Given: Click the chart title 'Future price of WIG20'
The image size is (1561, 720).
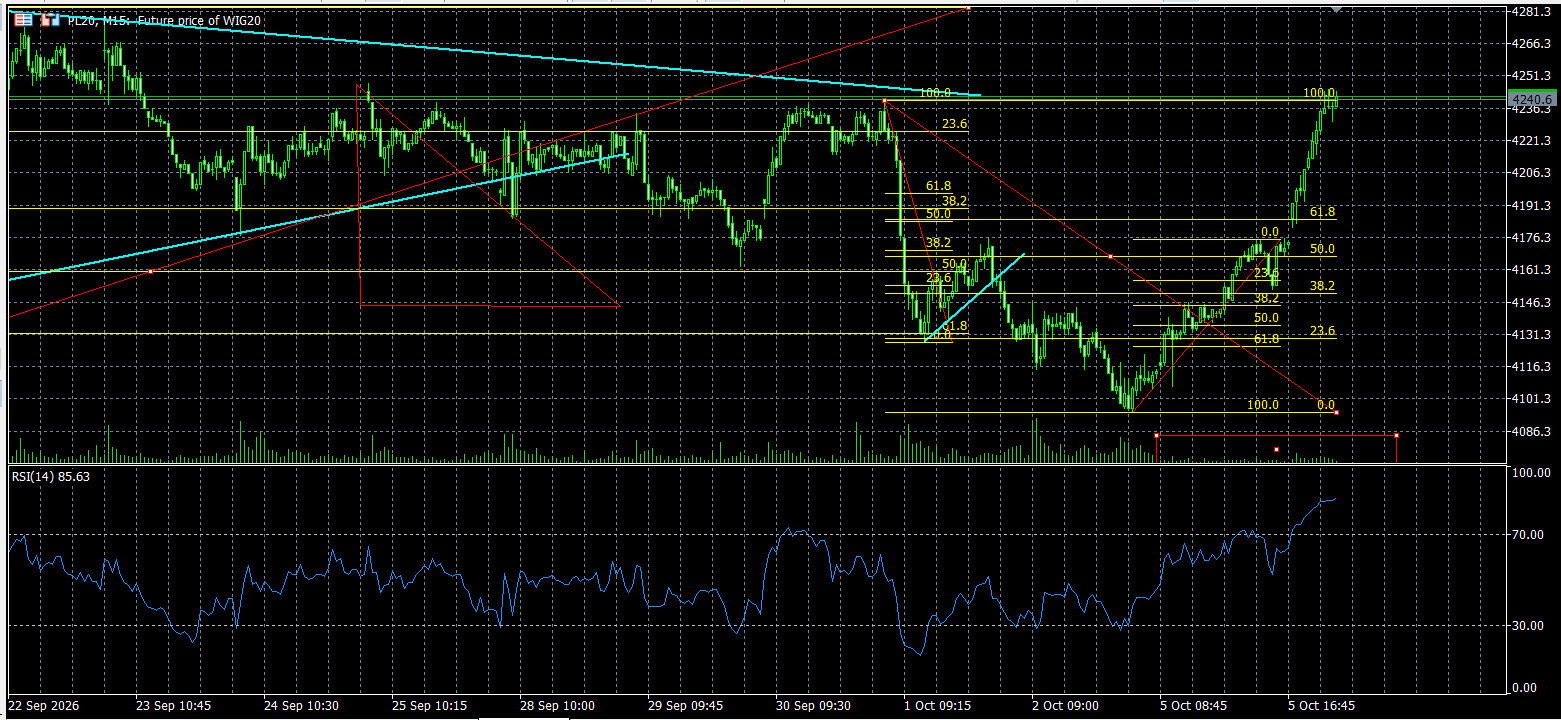Looking at the screenshot, I should pyautogui.click(x=201, y=20).
